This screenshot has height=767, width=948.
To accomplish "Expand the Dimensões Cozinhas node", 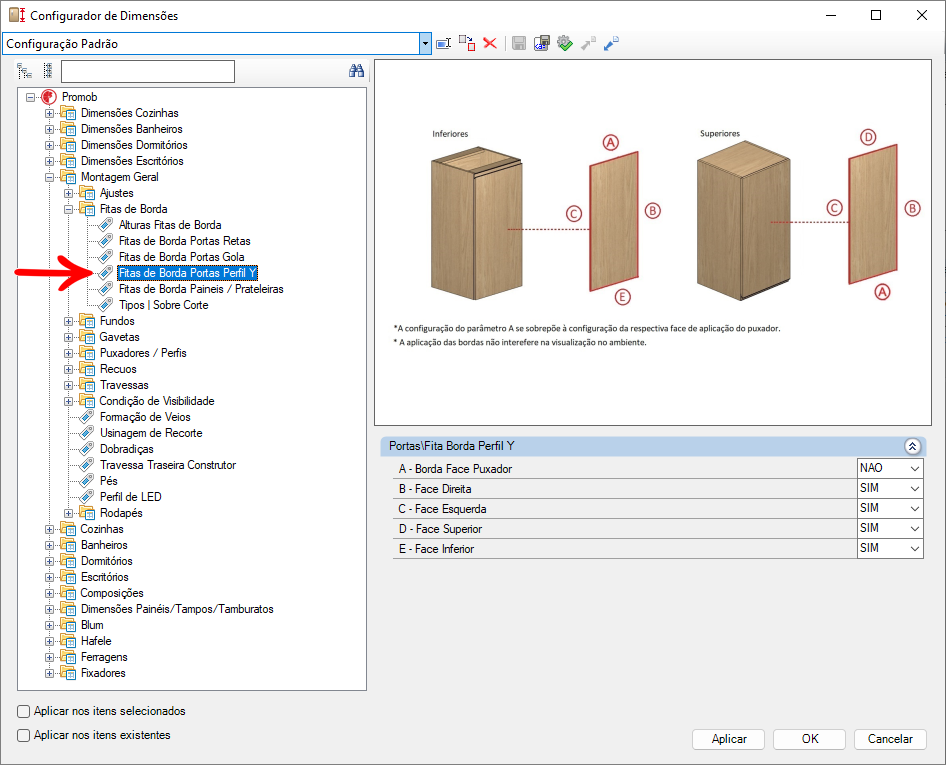I will [50, 113].
